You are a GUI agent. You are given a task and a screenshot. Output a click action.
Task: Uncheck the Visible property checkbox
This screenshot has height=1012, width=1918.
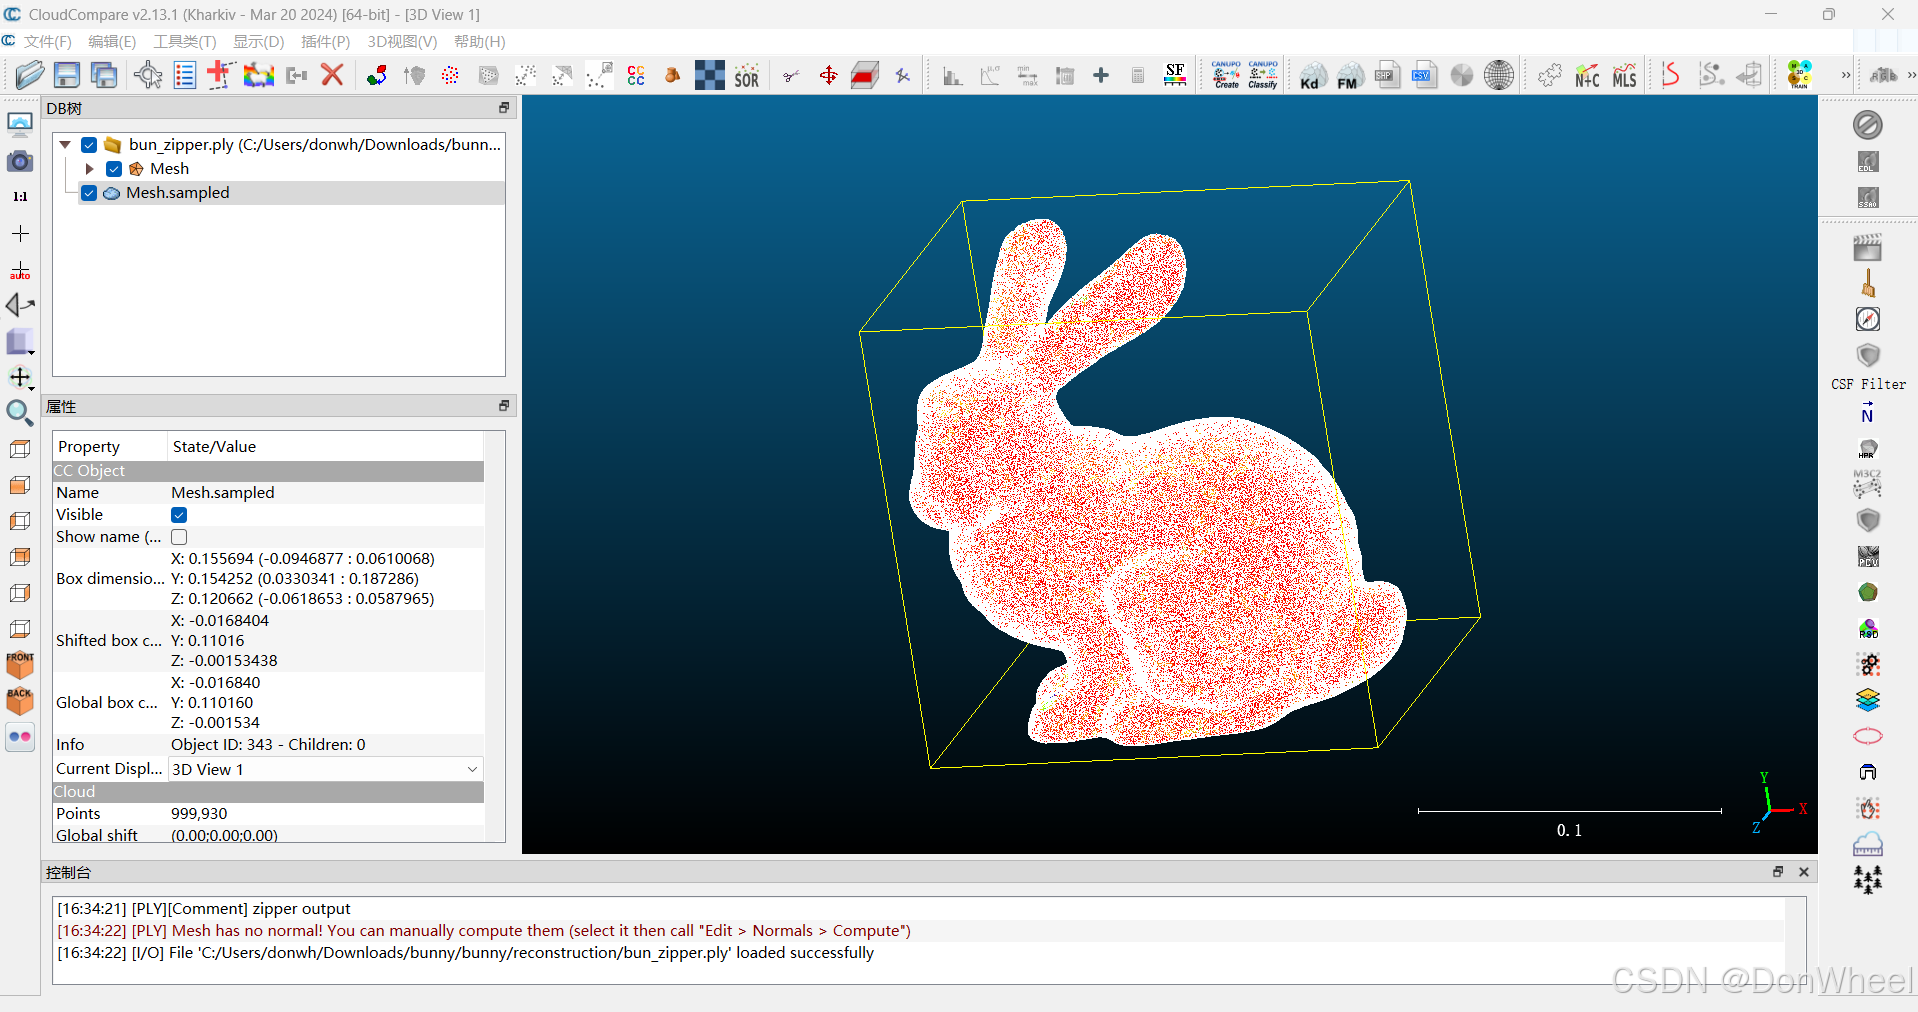click(x=179, y=515)
